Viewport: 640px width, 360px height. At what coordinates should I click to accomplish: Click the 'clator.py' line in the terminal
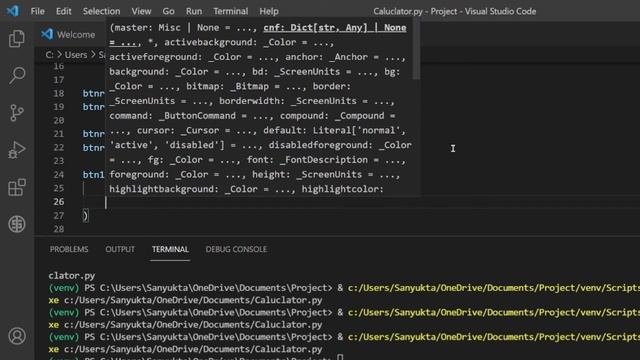click(x=72, y=276)
